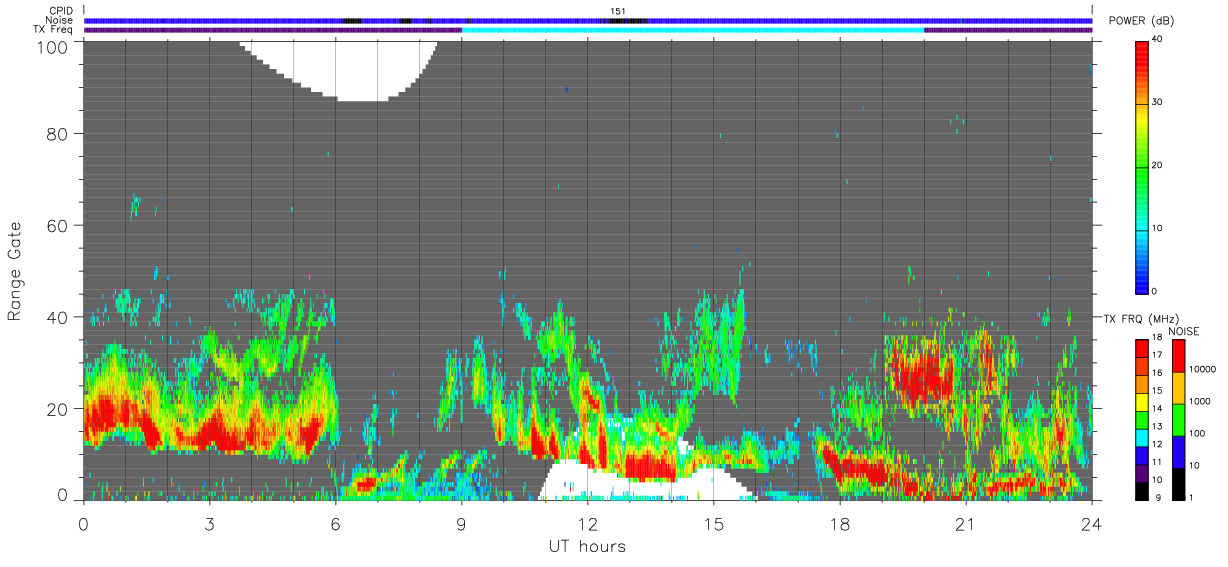Click the 1 label on noise scale

point(1191,497)
